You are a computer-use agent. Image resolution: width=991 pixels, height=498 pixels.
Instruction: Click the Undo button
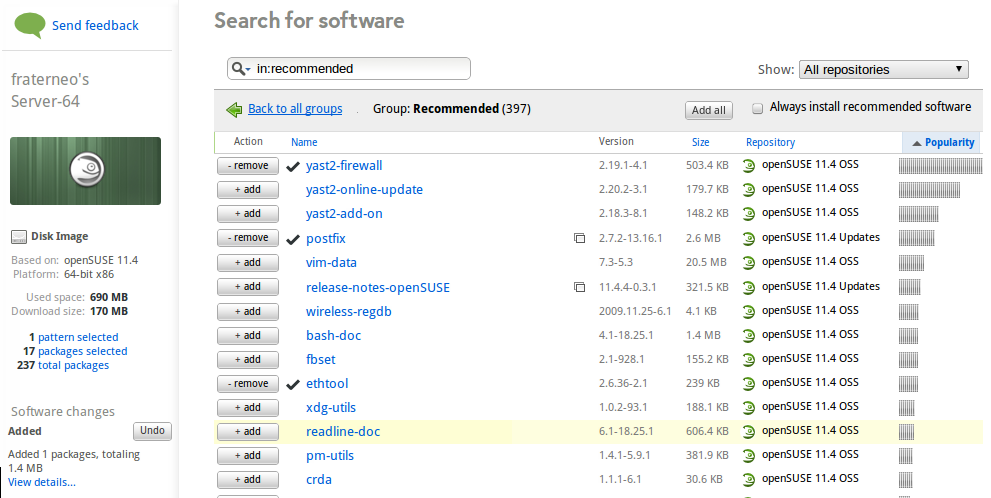coord(152,430)
